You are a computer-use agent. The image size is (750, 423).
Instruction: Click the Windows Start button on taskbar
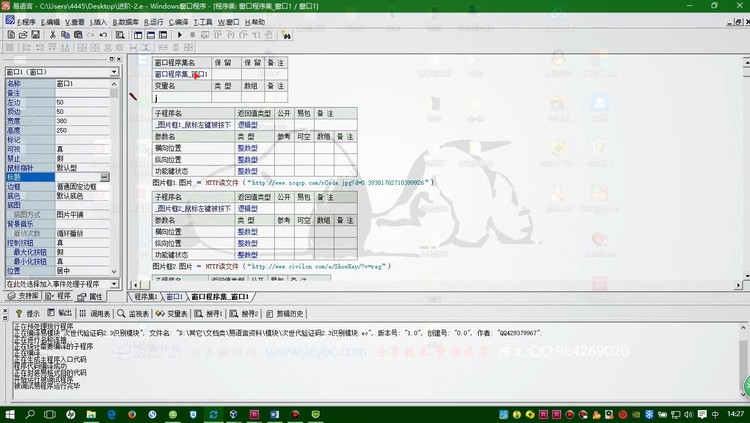(9, 413)
